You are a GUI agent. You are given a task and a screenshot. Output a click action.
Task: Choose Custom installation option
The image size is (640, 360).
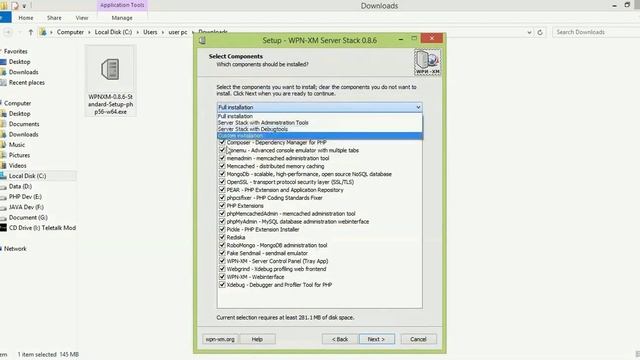click(320, 136)
